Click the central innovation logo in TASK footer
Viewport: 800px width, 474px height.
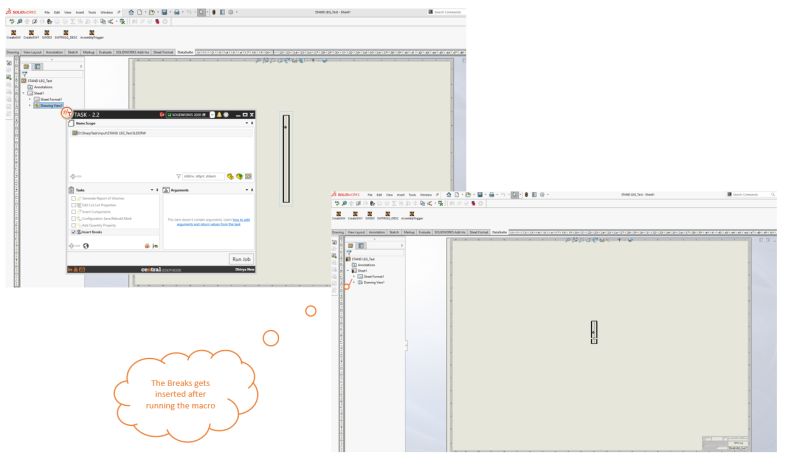161,269
